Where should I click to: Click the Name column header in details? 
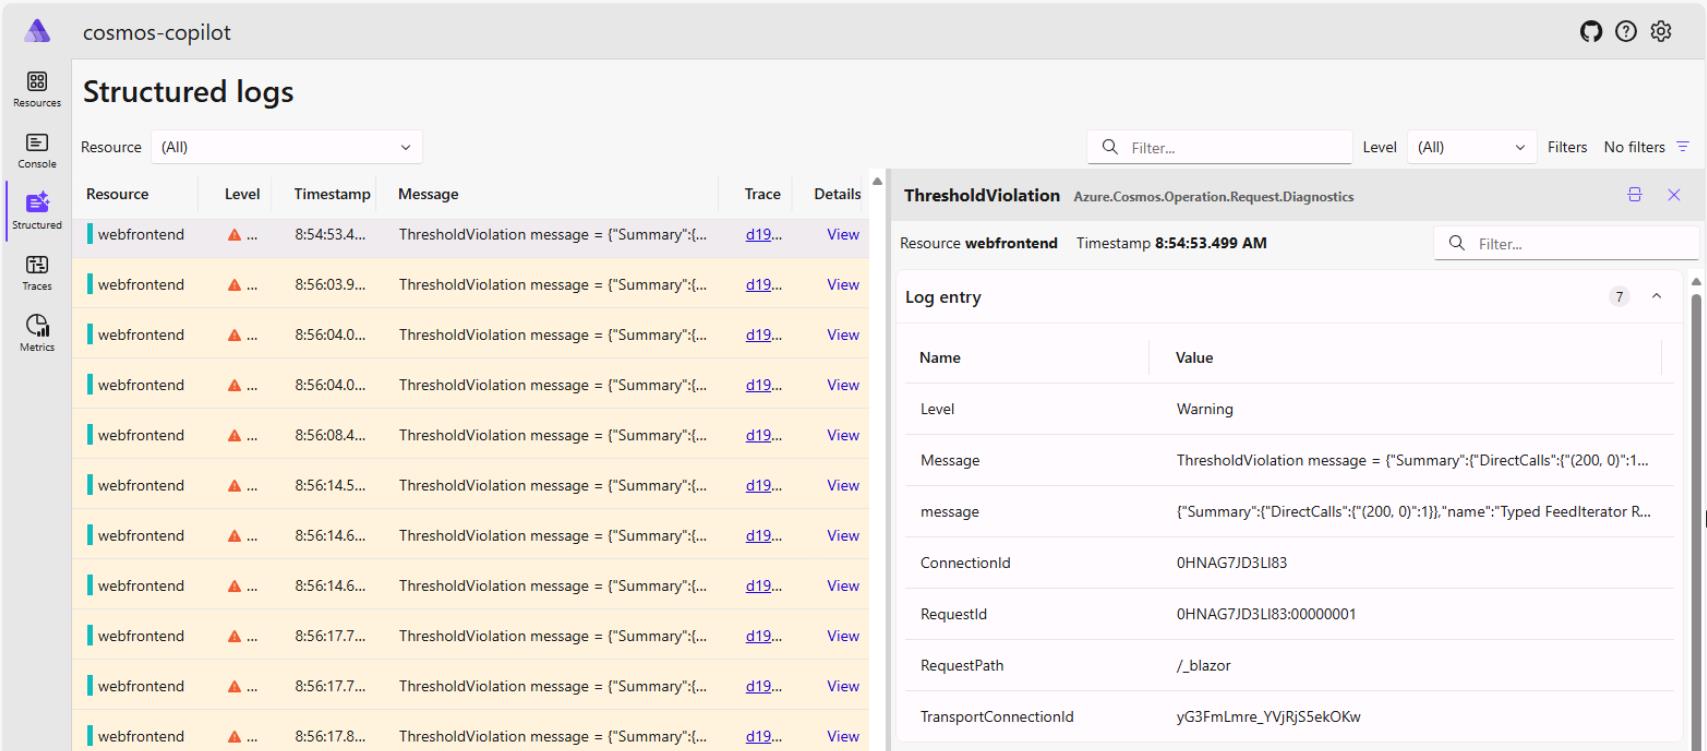[940, 357]
